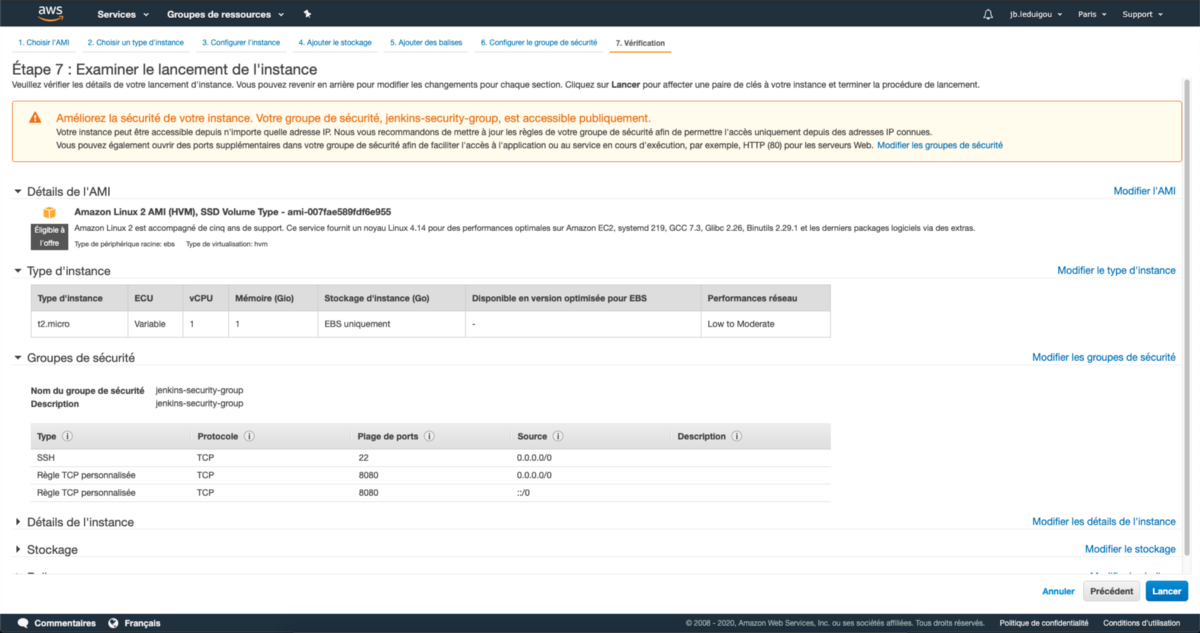
Task: Expand the Stockage section
Action: point(17,550)
